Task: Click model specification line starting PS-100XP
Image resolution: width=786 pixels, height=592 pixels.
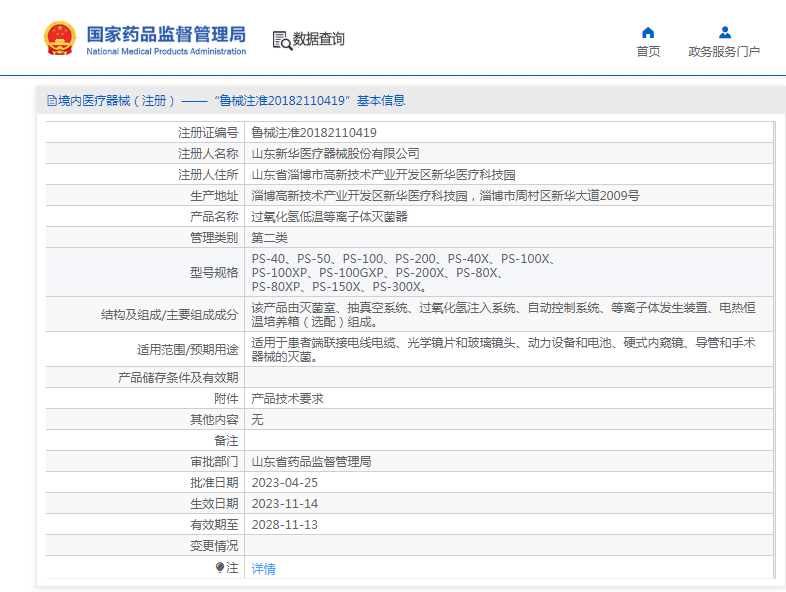Action: [x=377, y=273]
